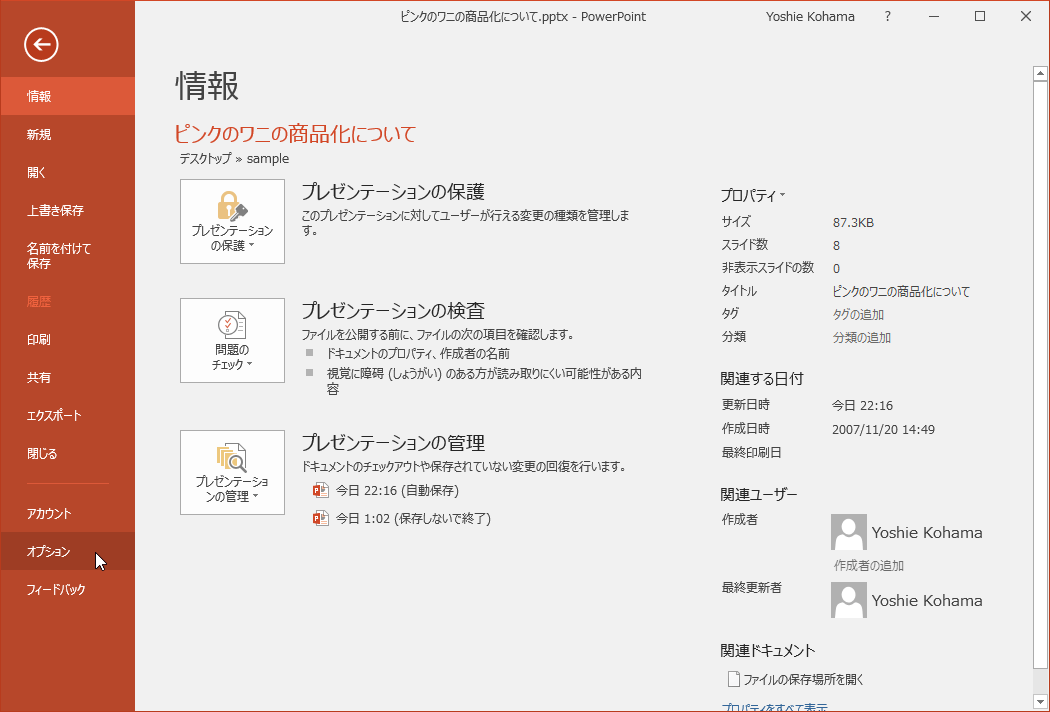This screenshot has width=1050, height=712.
Task: Click the デスクトップ » sample path
Action: 234,159
